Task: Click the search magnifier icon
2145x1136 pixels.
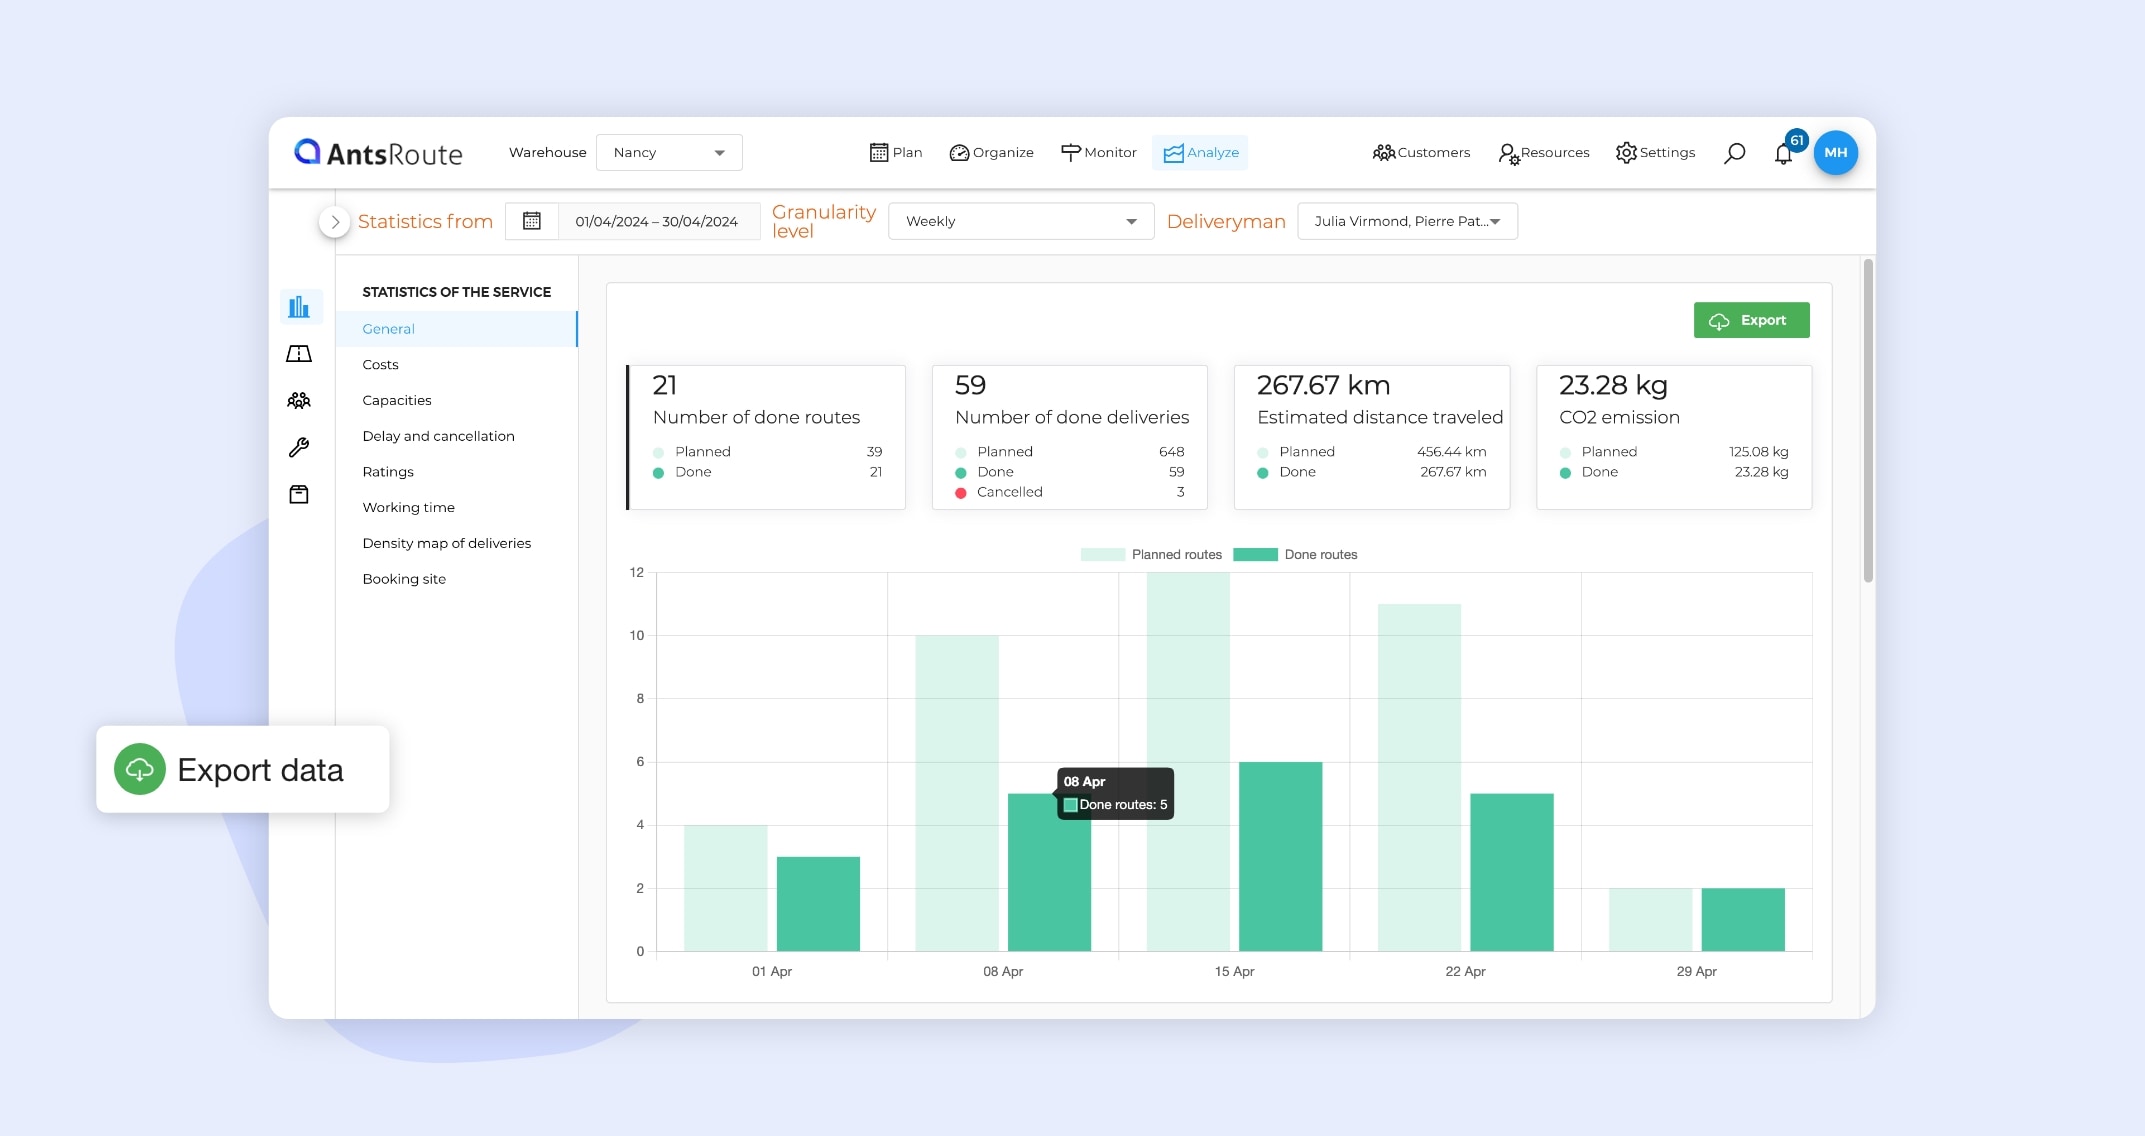Action: 1735,153
